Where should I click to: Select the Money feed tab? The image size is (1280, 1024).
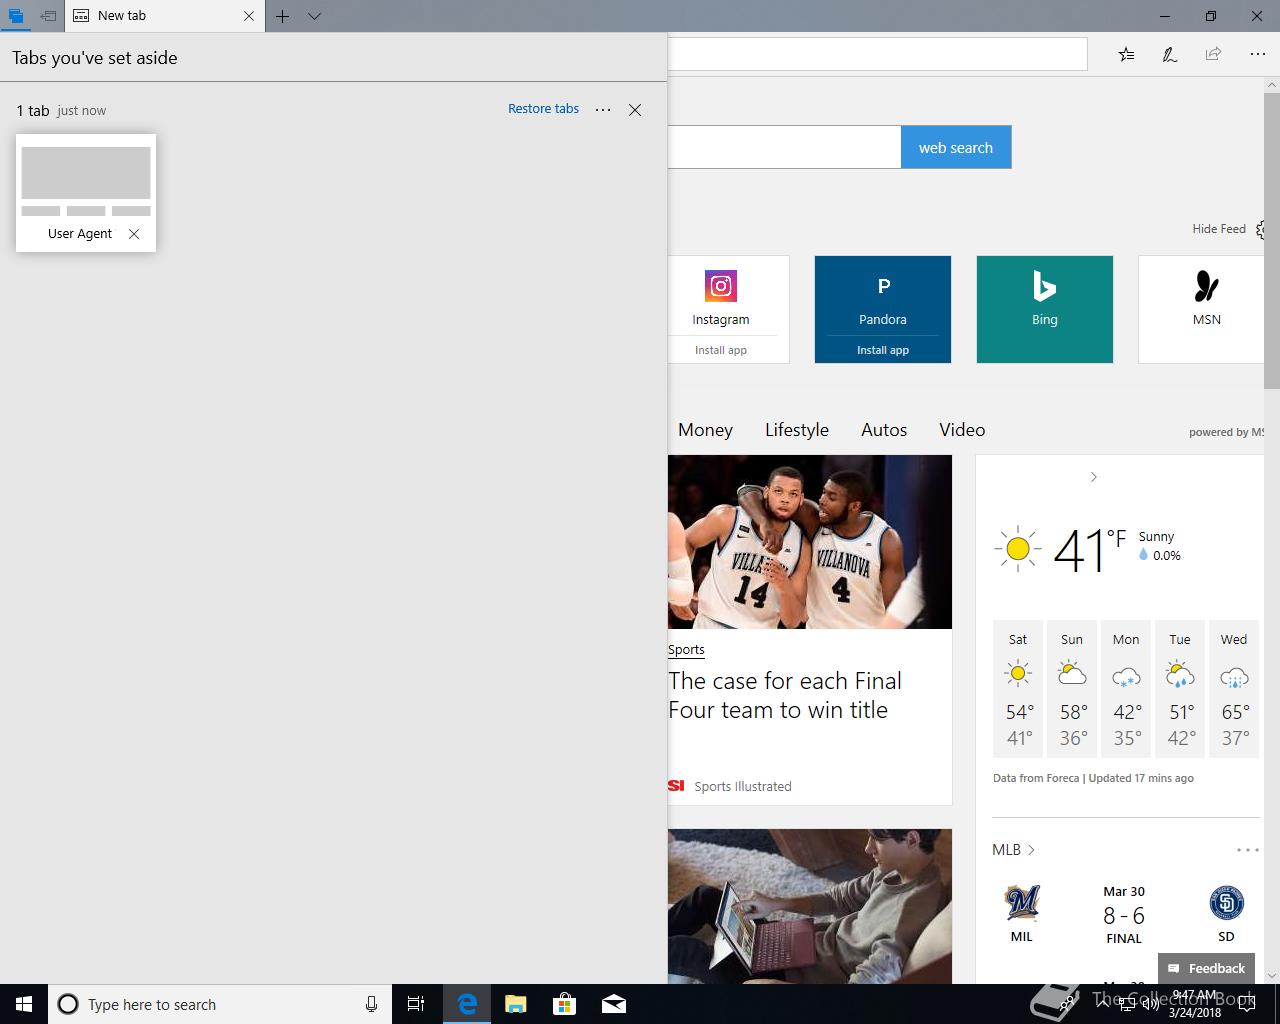[705, 430]
